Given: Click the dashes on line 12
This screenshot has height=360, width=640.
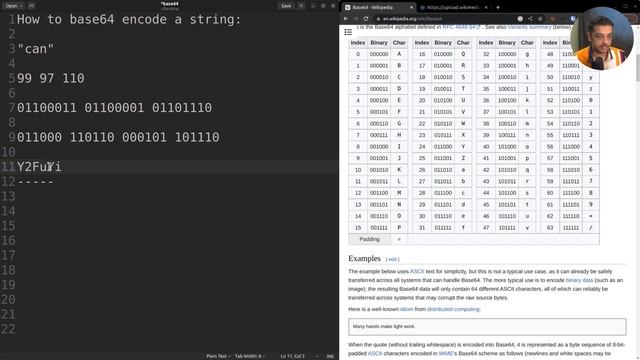Looking at the screenshot, I should tap(36, 182).
